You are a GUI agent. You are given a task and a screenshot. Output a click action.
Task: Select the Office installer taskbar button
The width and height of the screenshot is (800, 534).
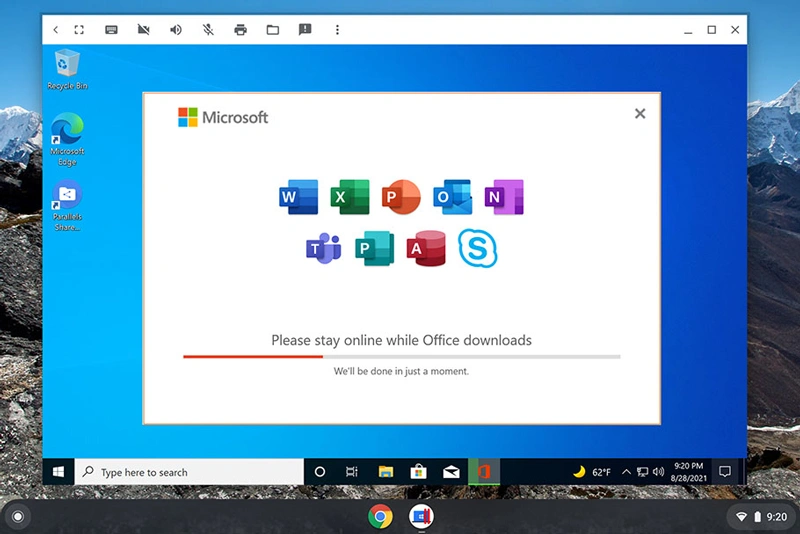coord(484,472)
